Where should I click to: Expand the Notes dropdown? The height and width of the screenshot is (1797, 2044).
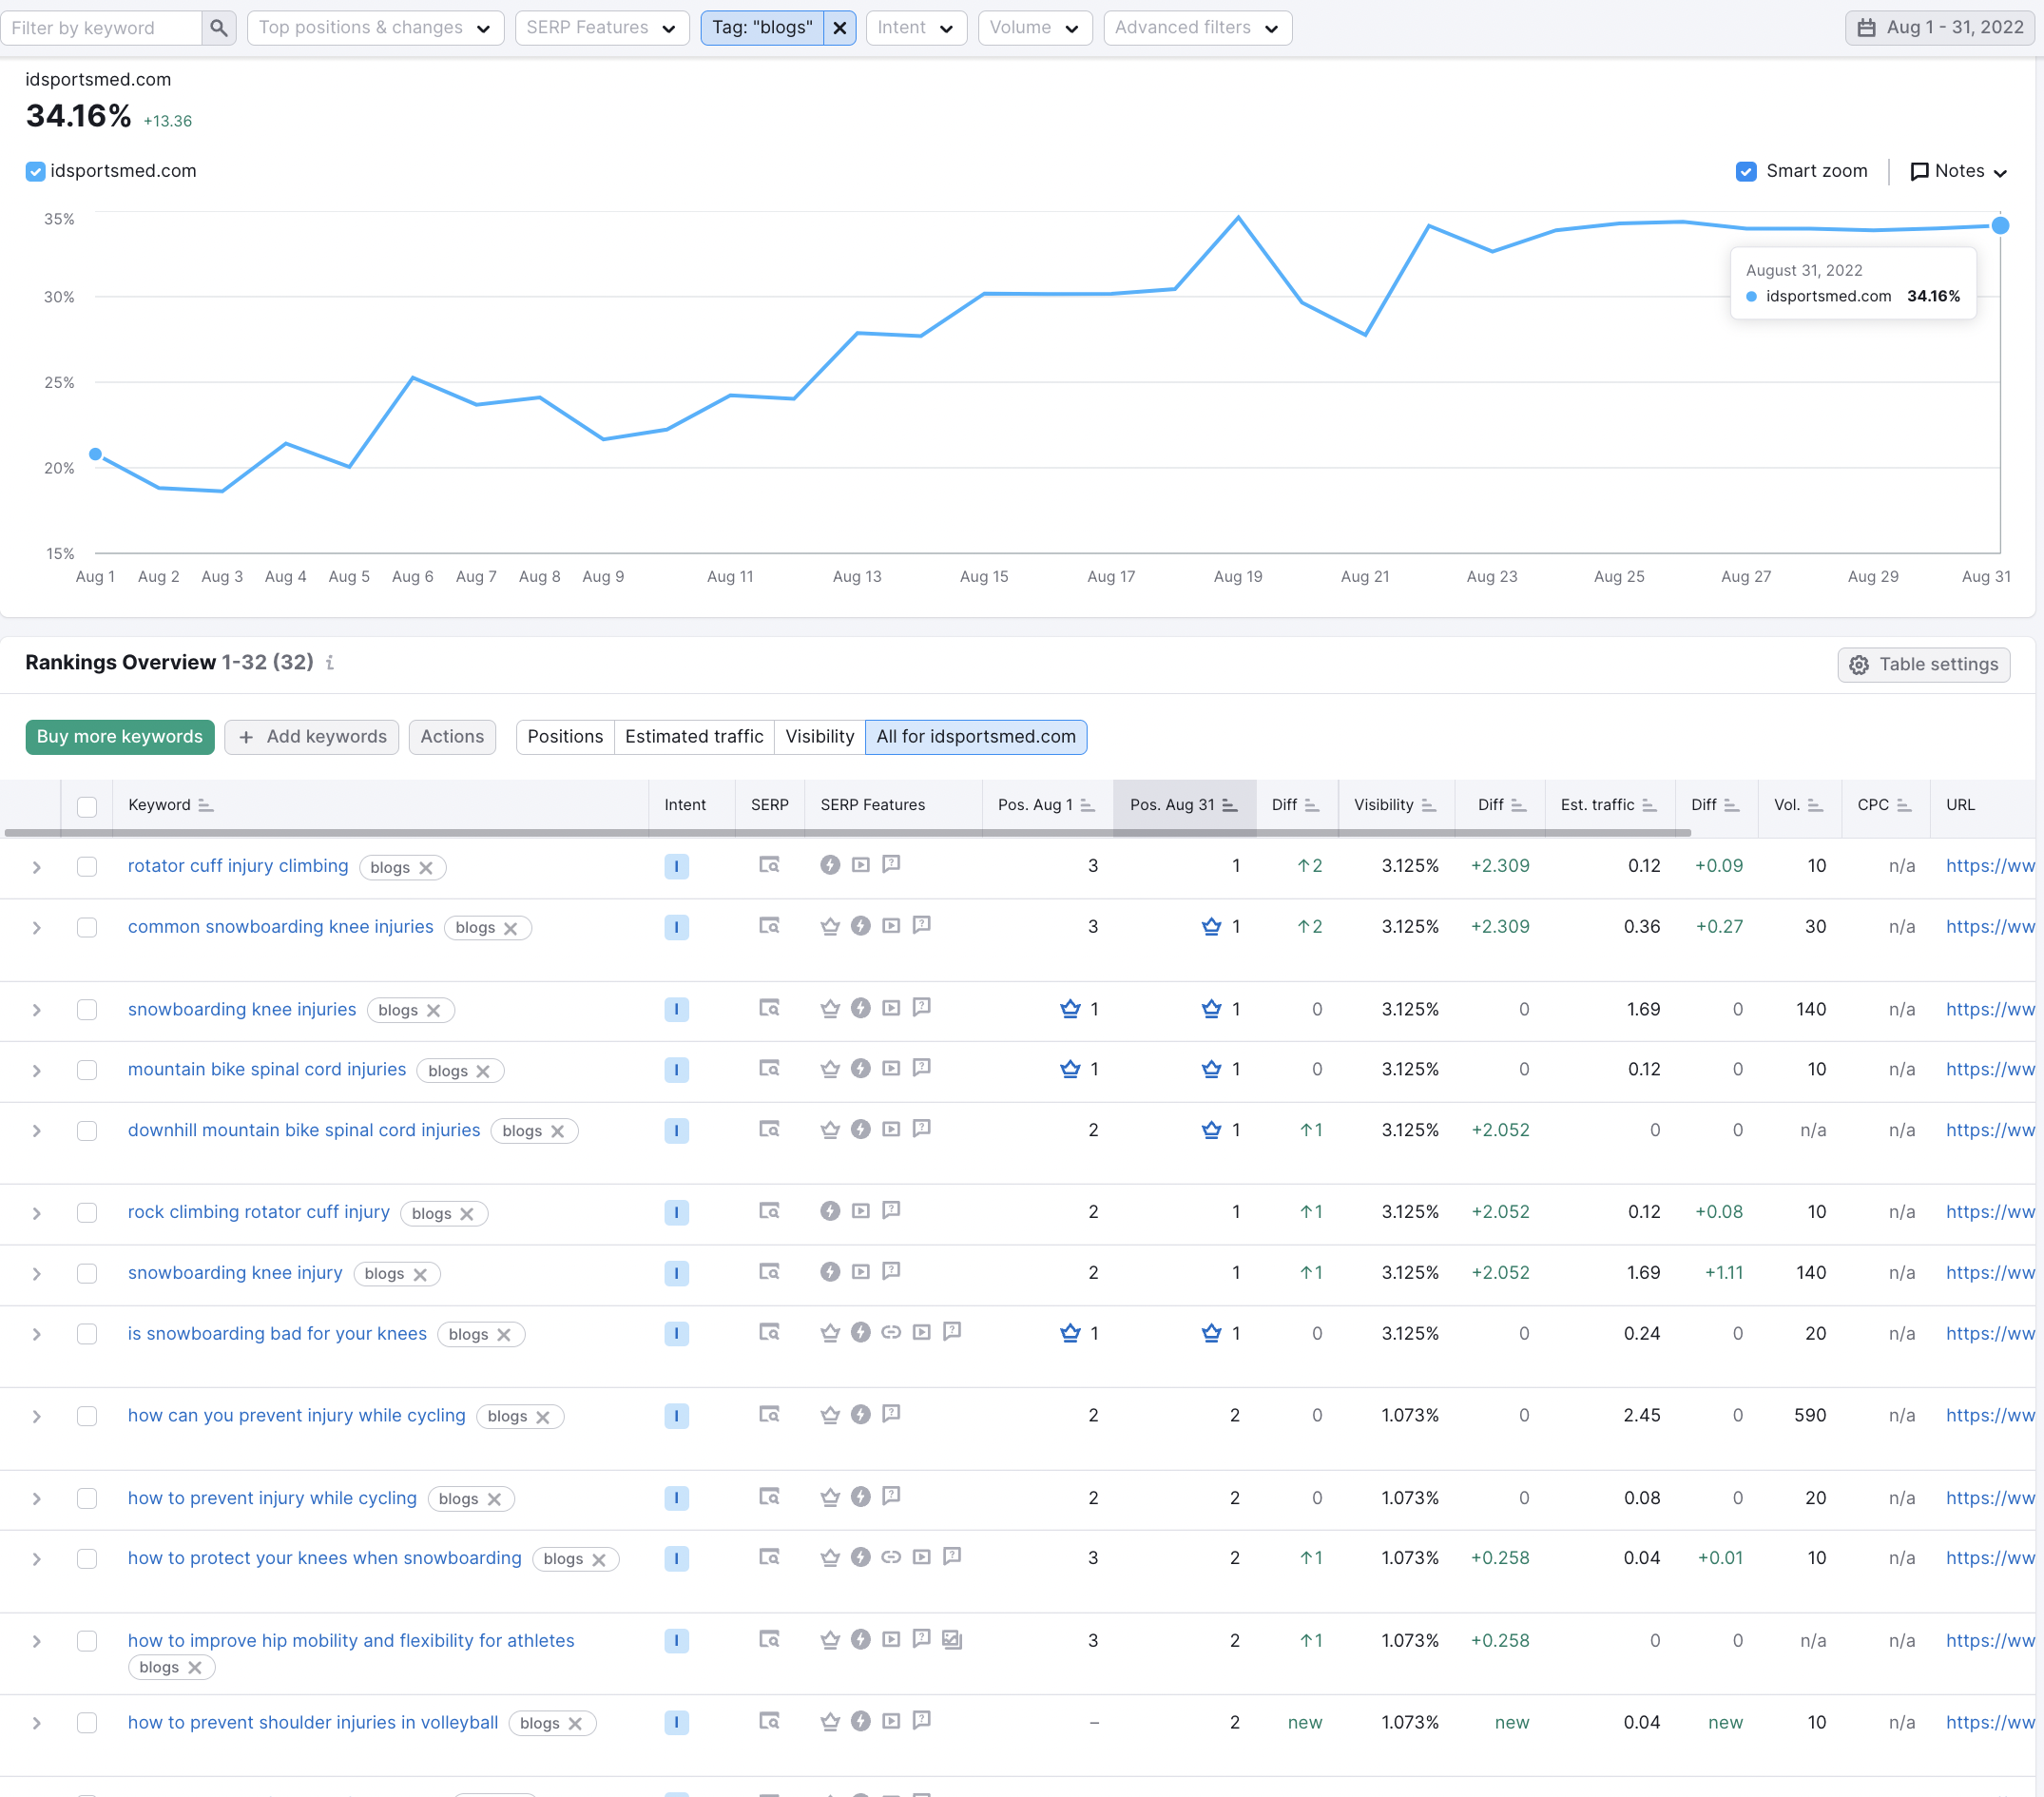[1958, 171]
